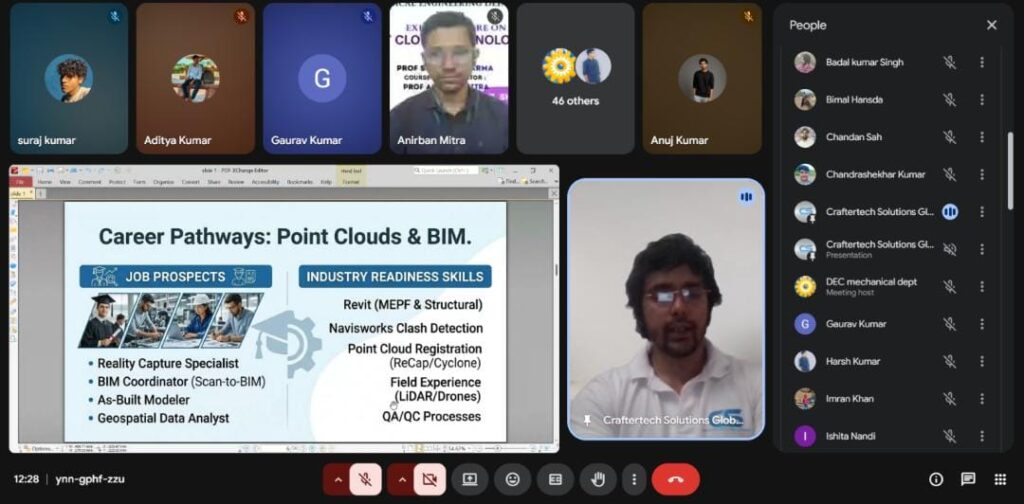Screen dimensions: 1024x504
Task: Click pin icon on Craftertech Solutions video tile
Action: pos(587,420)
